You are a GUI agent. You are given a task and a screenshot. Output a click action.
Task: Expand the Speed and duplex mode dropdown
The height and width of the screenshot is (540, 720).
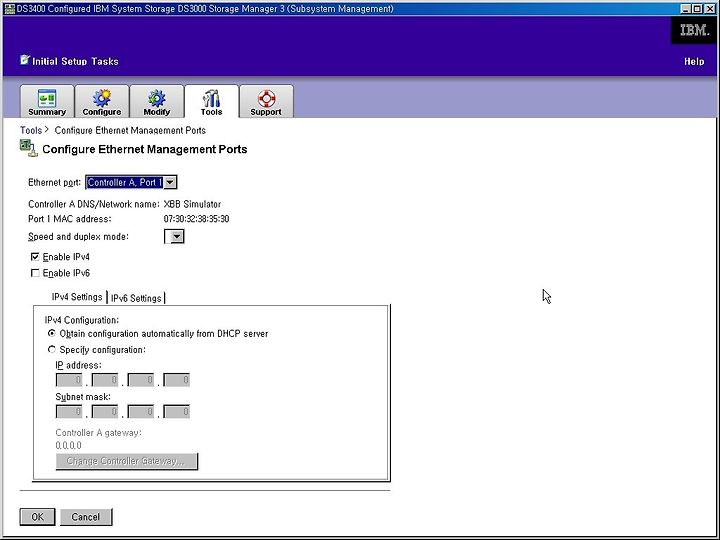[174, 236]
